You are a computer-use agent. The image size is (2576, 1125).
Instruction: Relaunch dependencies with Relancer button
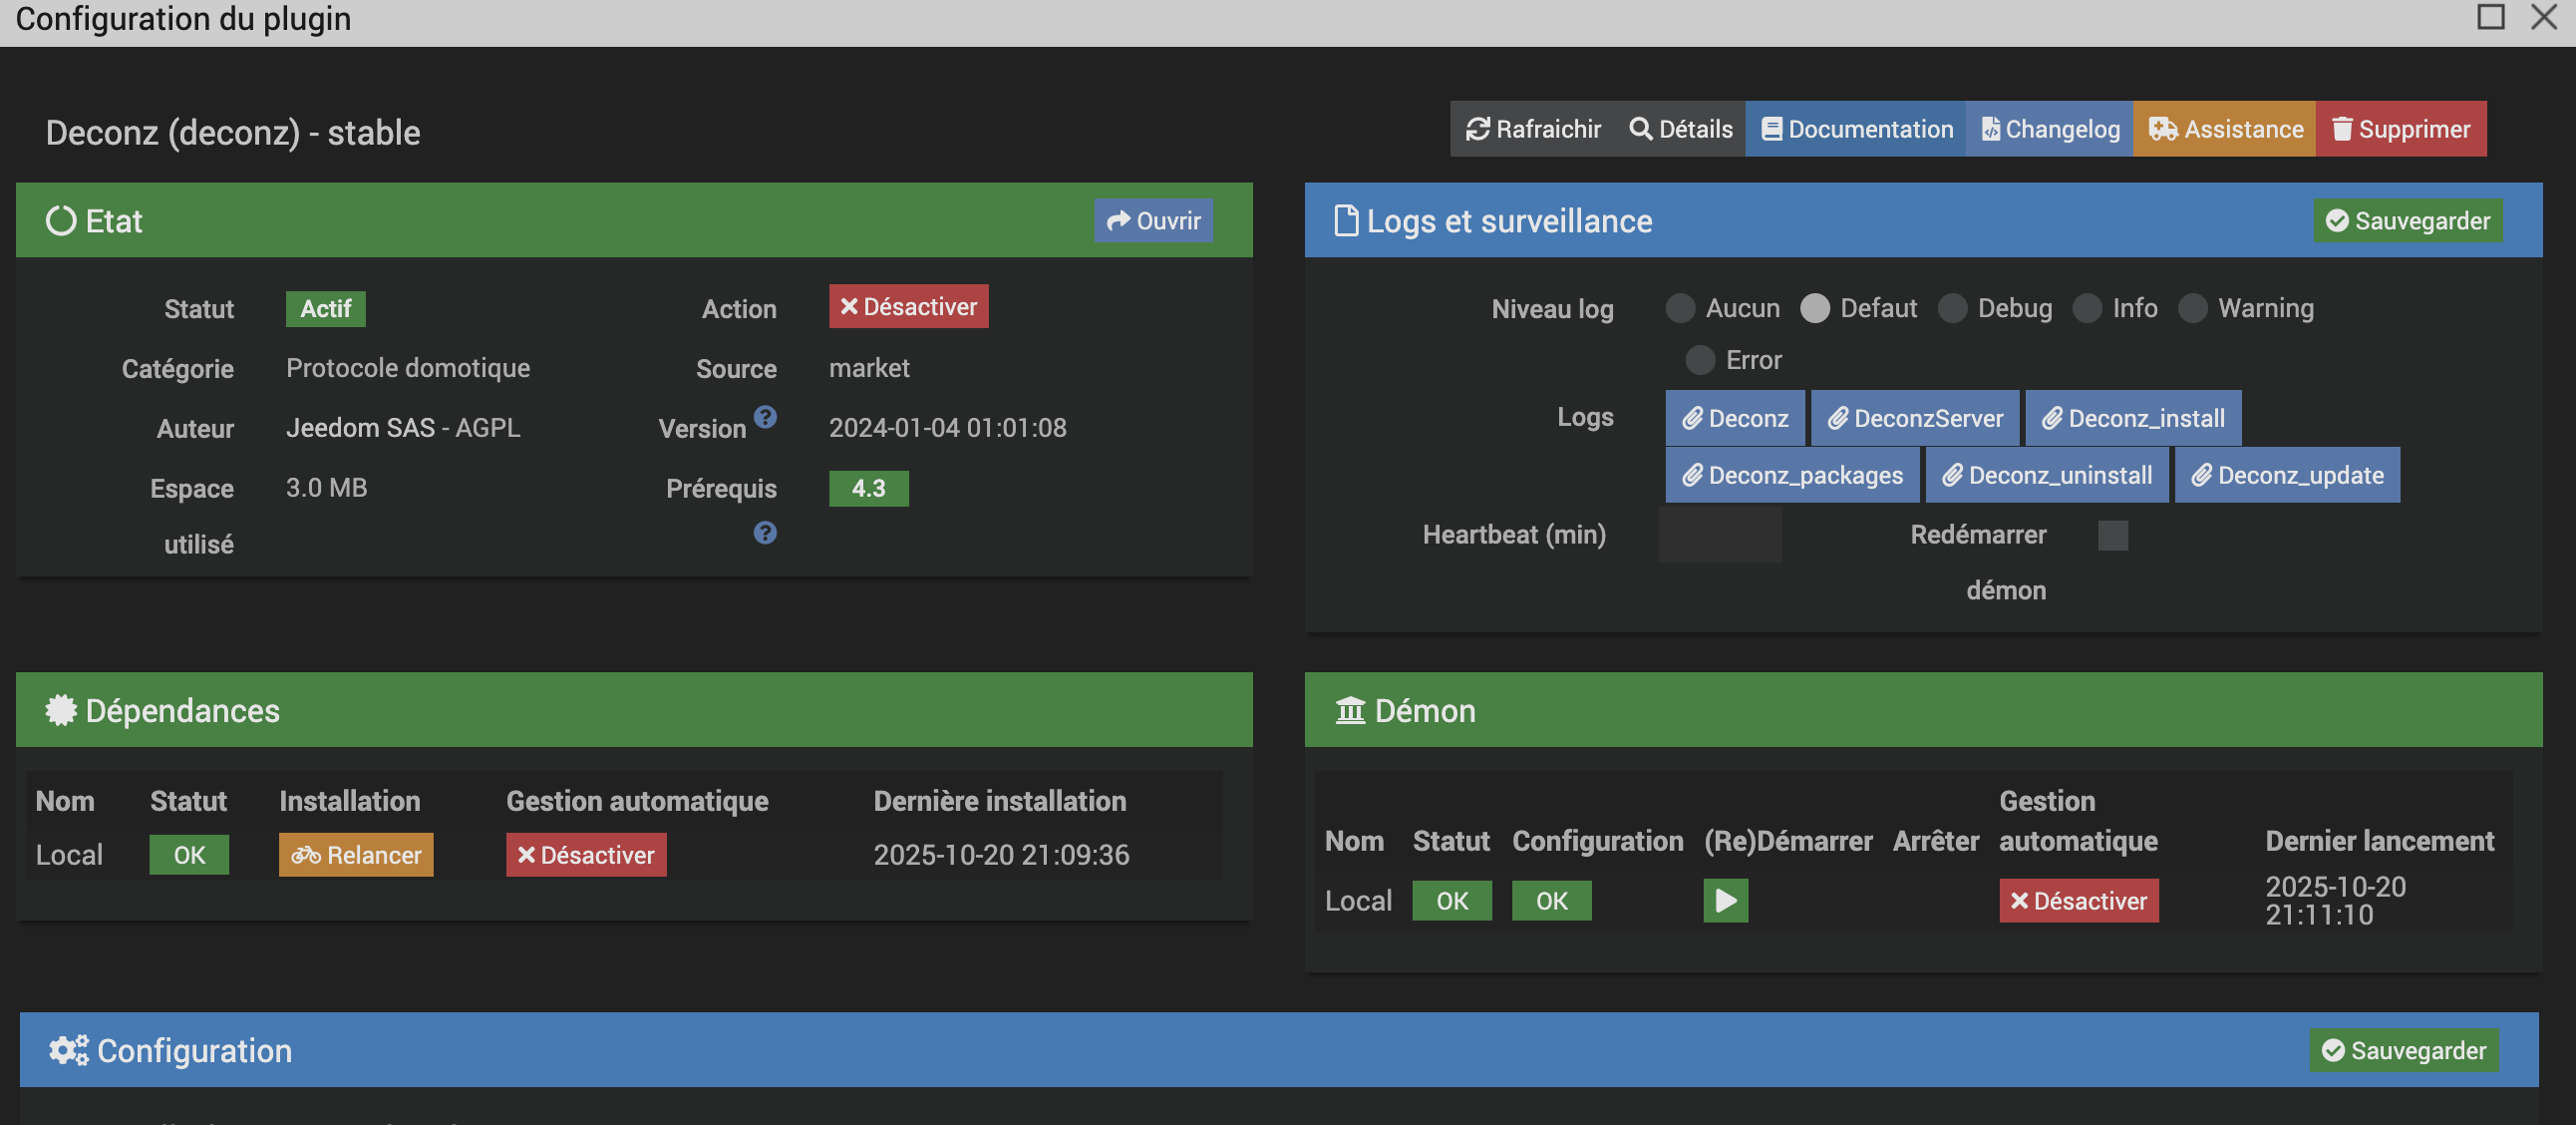pyautogui.click(x=356, y=855)
